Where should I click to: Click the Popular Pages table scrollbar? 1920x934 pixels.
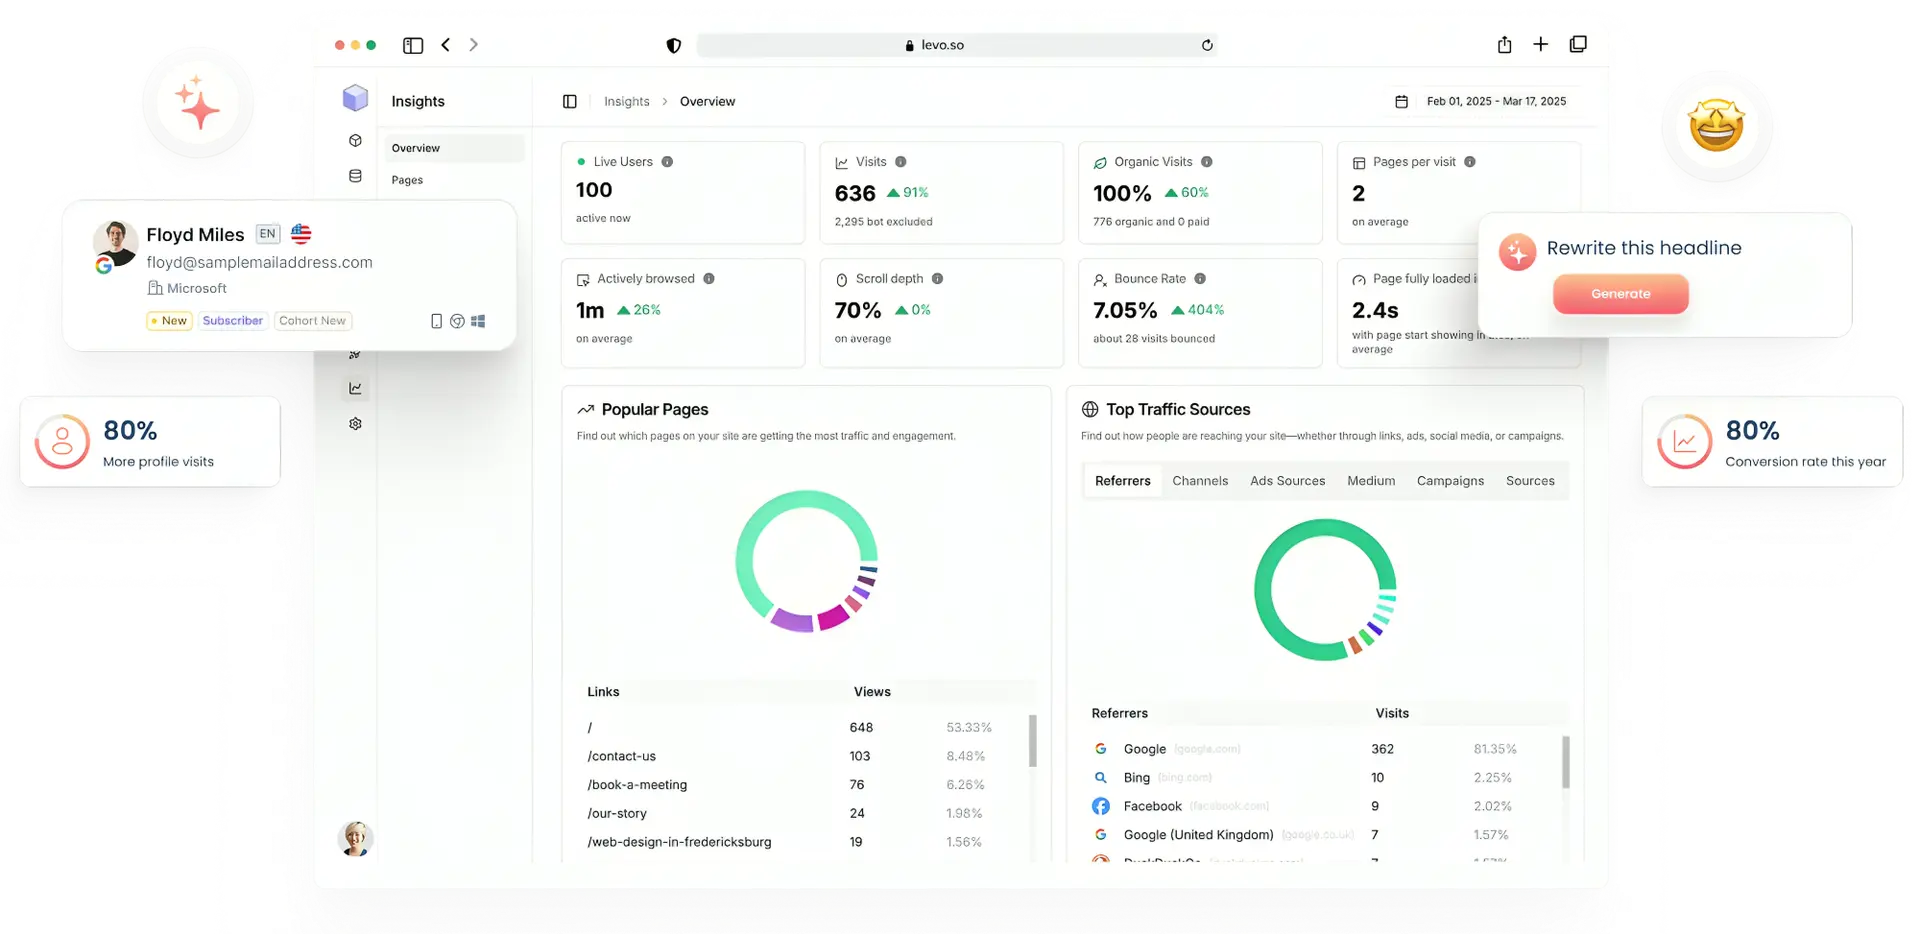[x=1032, y=741]
